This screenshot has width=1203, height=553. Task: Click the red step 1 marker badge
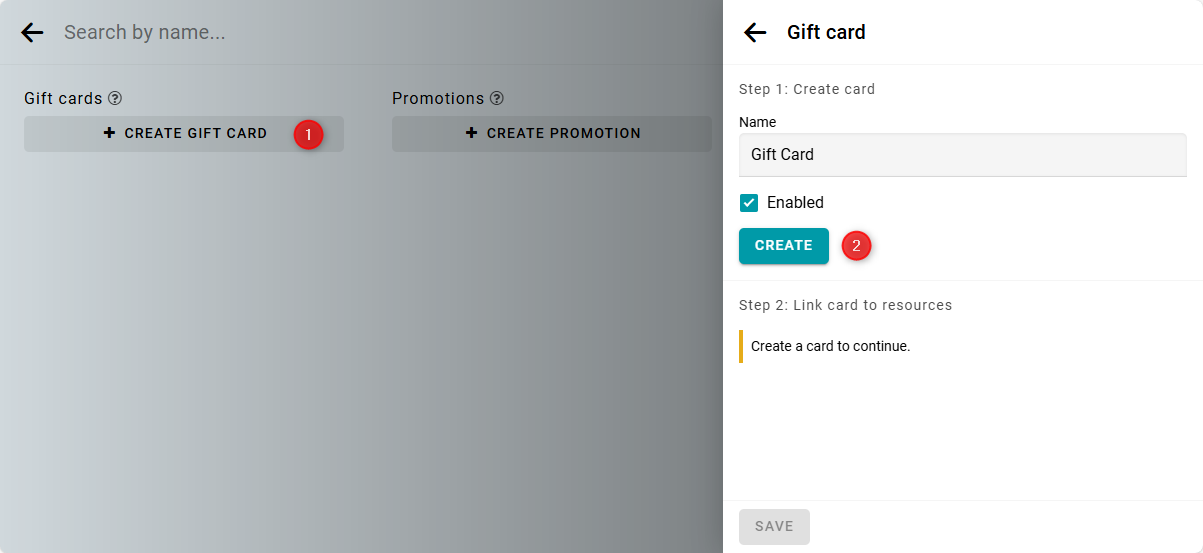coord(308,134)
